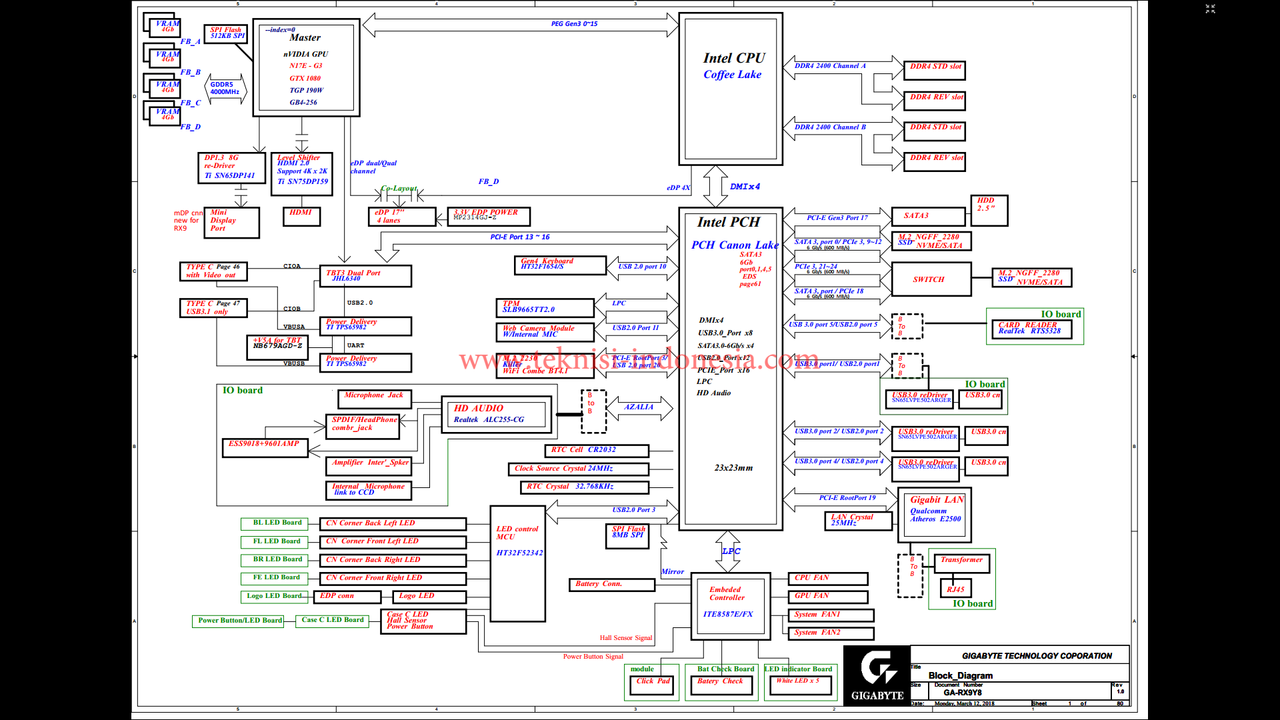
Task: Click the 'CN Corner Front Left LED' box
Action: tap(394, 542)
